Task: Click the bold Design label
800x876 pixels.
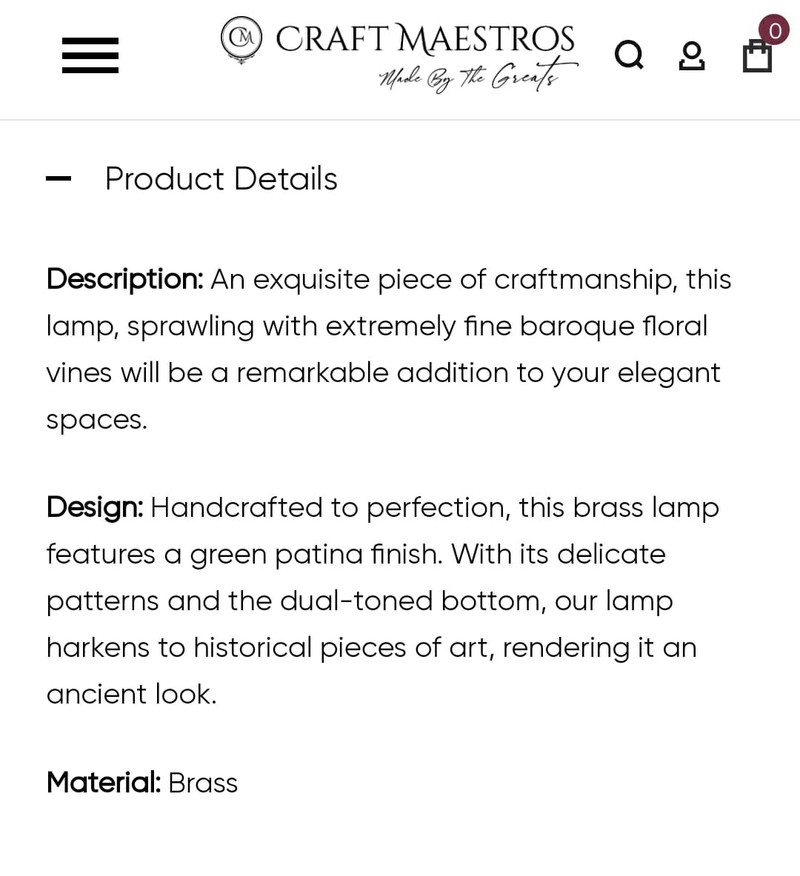Action: point(94,508)
